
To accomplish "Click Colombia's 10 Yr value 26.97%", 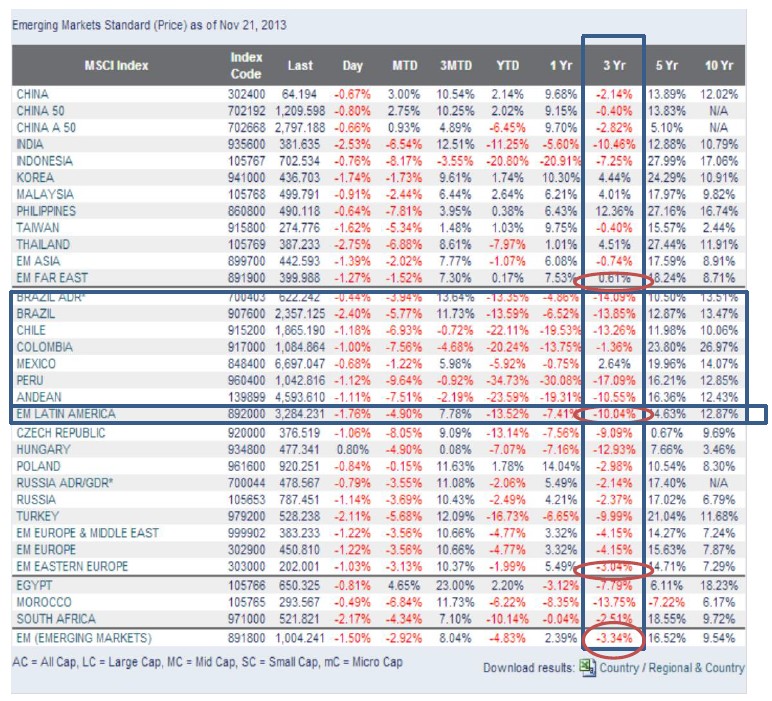I will [719, 347].
